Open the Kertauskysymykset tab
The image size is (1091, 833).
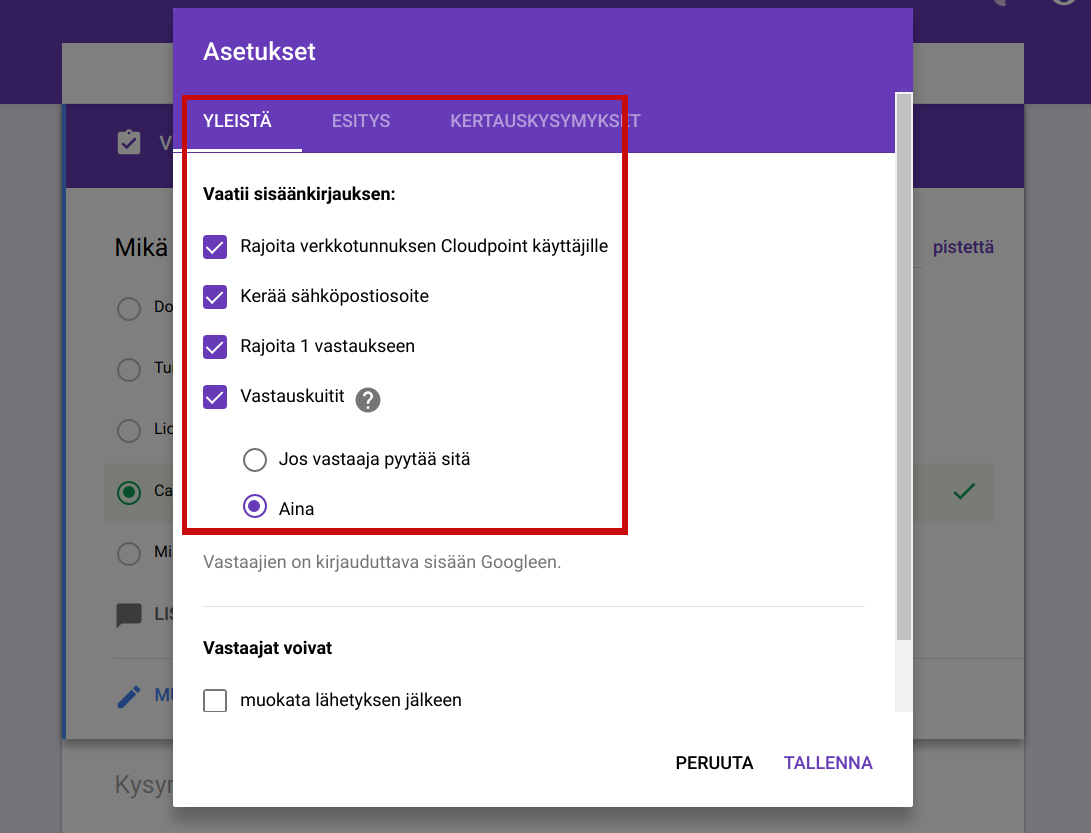(x=545, y=122)
